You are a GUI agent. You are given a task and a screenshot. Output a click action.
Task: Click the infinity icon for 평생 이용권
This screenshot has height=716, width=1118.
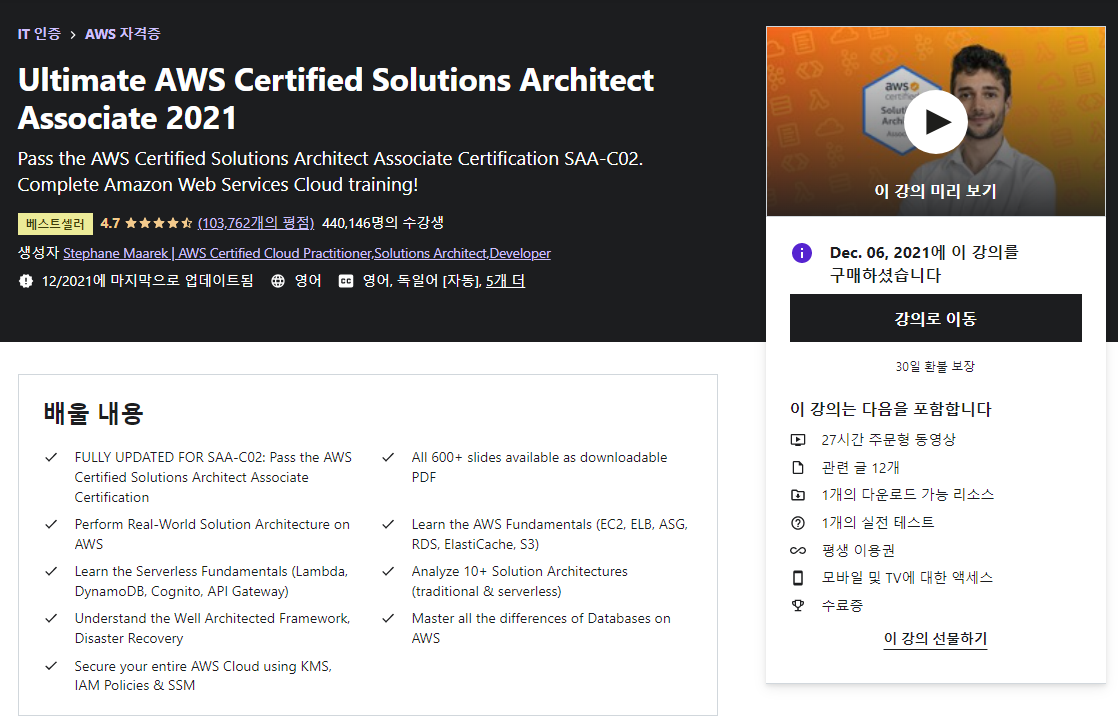[798, 551]
